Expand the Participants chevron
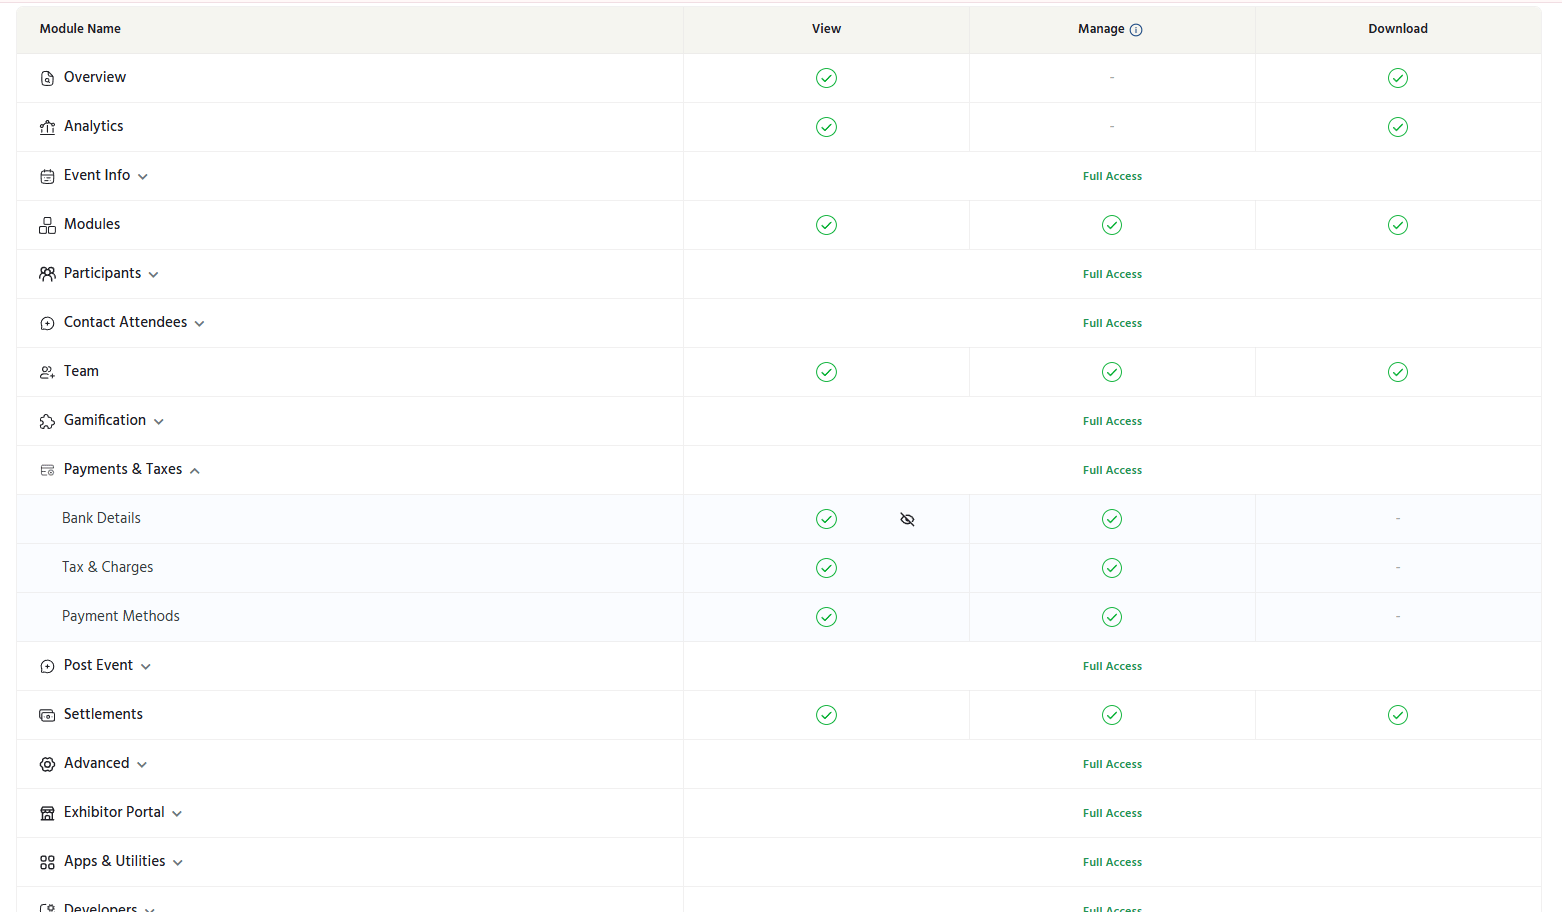This screenshot has height=912, width=1562. [x=153, y=275]
